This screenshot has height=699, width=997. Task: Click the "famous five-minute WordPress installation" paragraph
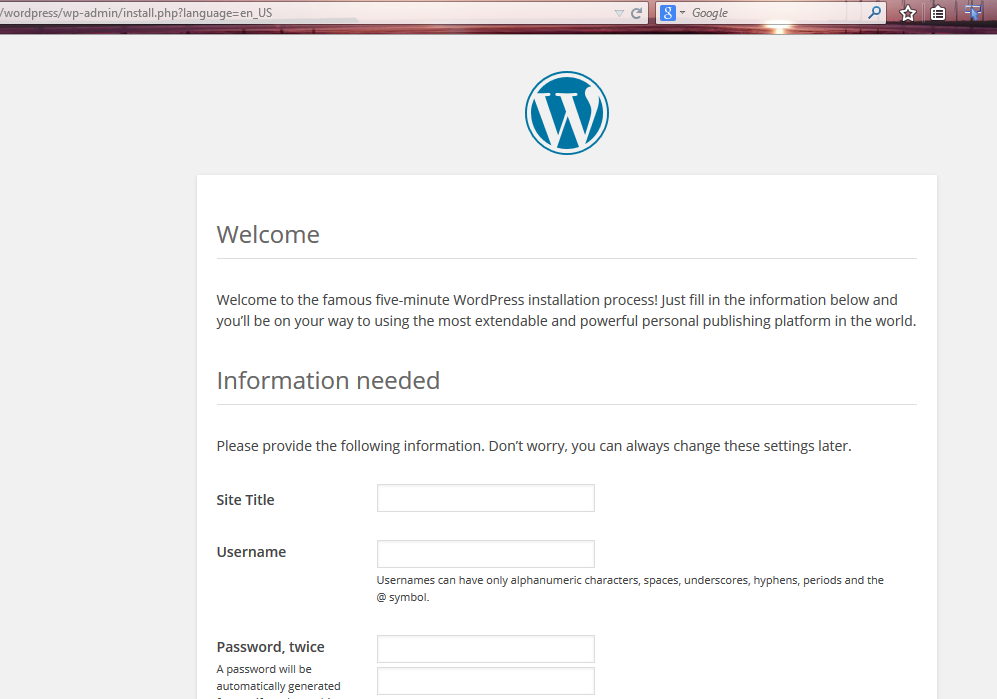[x=566, y=310]
